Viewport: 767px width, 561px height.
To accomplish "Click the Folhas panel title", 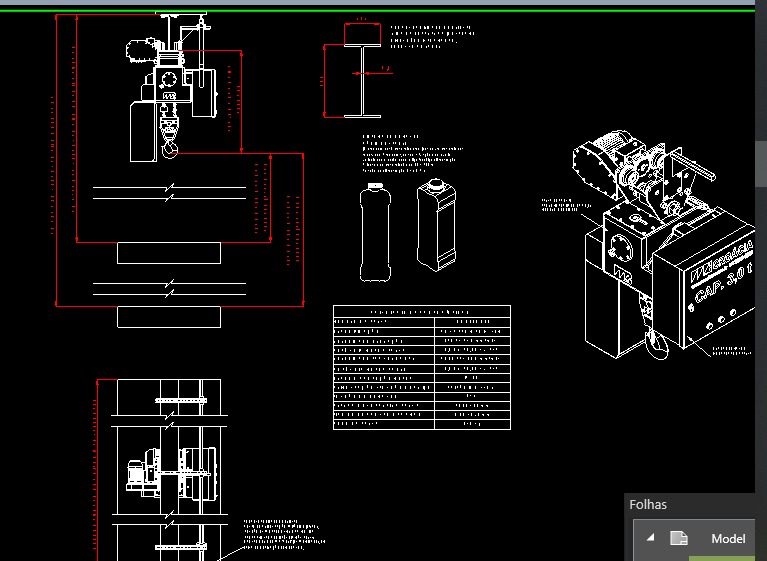I will (648, 505).
